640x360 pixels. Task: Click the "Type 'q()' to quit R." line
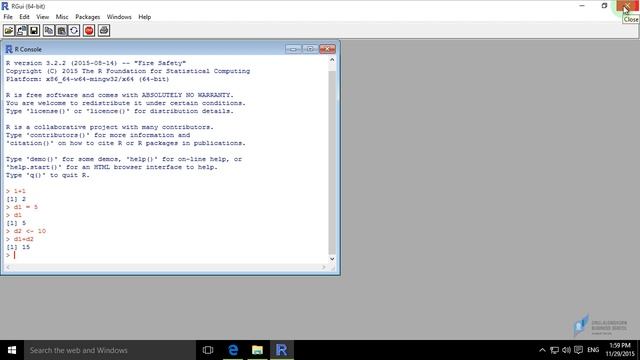47,175
